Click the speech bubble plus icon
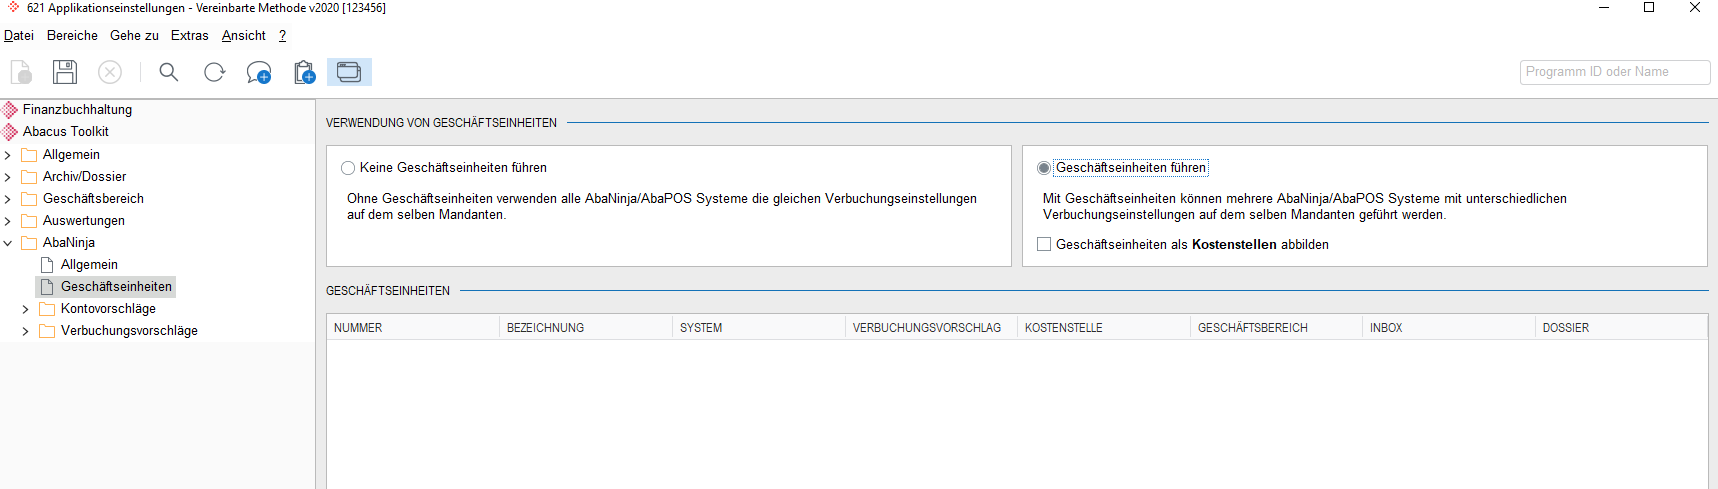The image size is (1718, 489). pos(259,72)
